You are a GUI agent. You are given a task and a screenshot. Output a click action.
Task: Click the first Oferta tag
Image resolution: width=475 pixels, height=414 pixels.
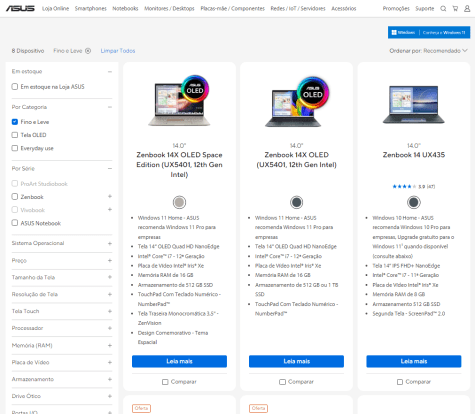tap(141, 408)
